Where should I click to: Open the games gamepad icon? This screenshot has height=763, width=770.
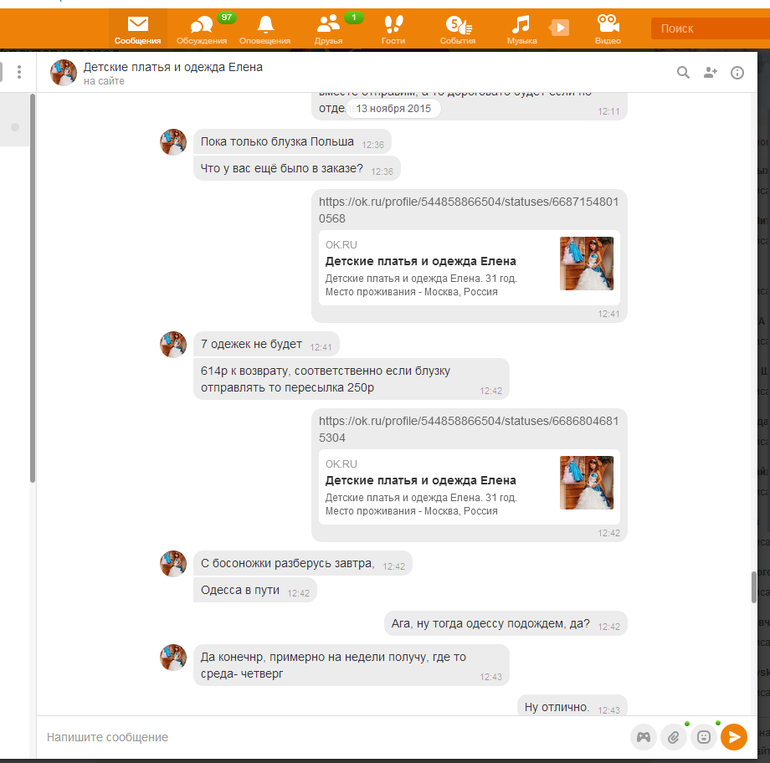644,737
